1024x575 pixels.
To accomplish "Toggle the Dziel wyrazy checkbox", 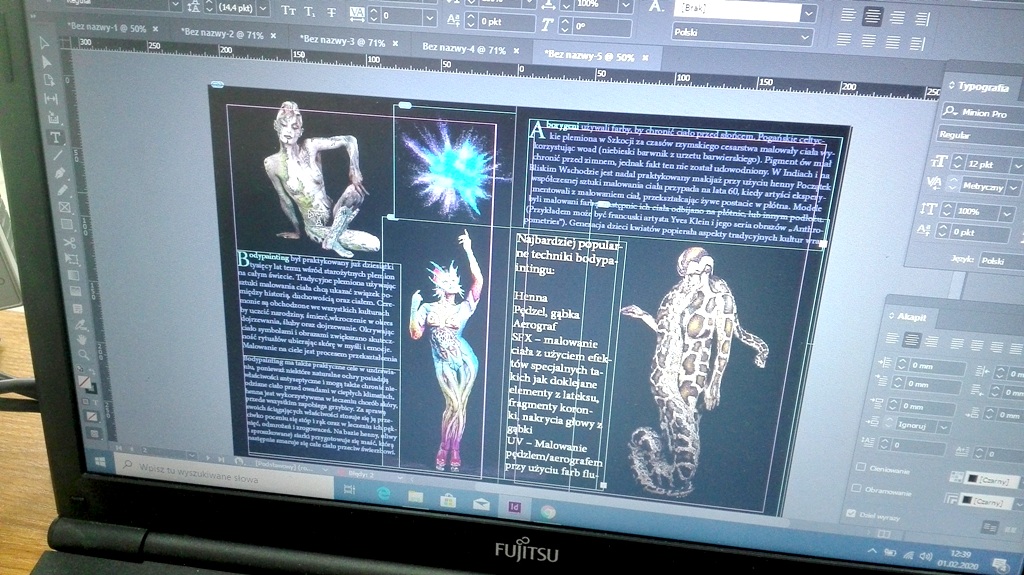I will coord(851,513).
